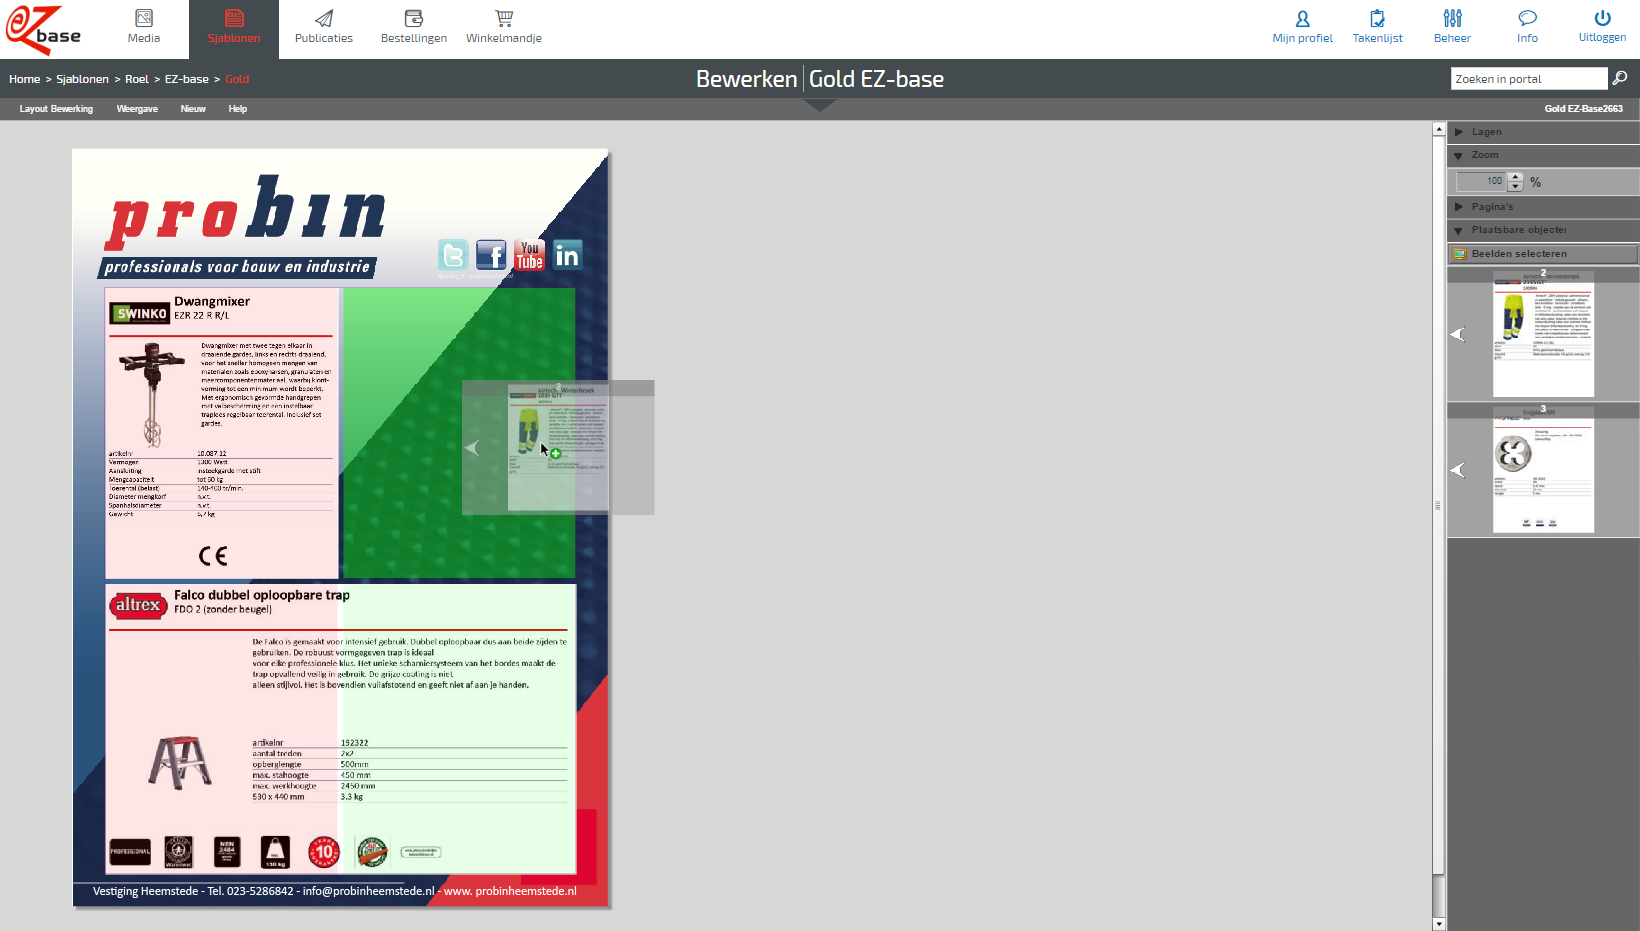Click the probin logo on the page
The height and width of the screenshot is (931, 1640).
coord(245,211)
